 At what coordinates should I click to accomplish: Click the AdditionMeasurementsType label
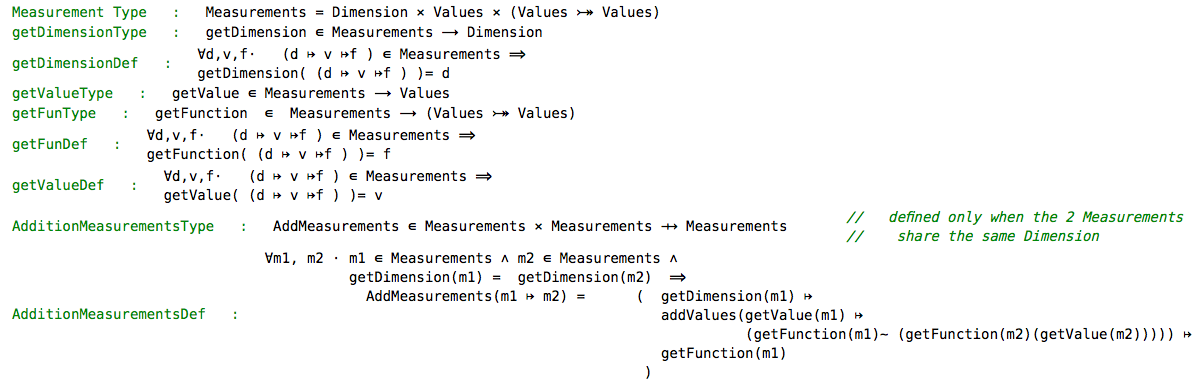click(113, 226)
